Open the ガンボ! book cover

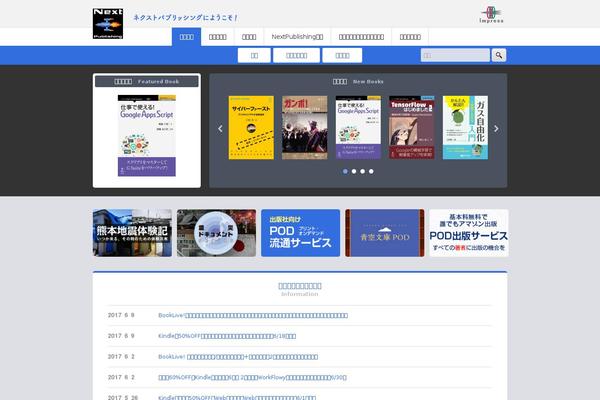305,127
